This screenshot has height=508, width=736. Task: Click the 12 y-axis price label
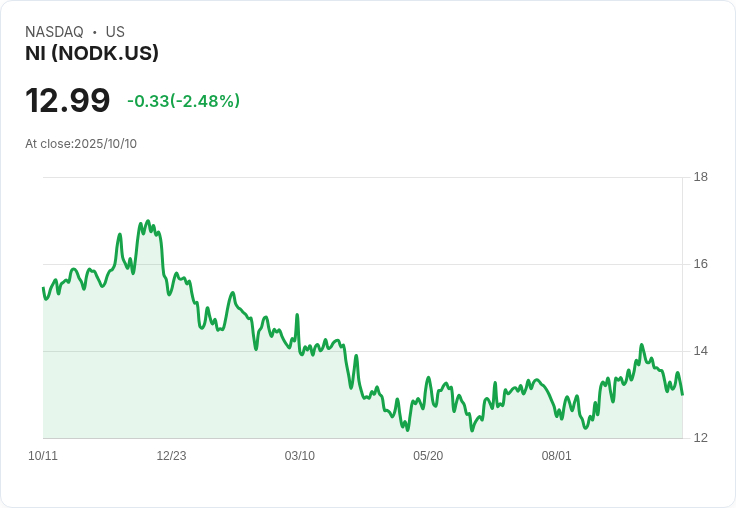click(x=701, y=438)
